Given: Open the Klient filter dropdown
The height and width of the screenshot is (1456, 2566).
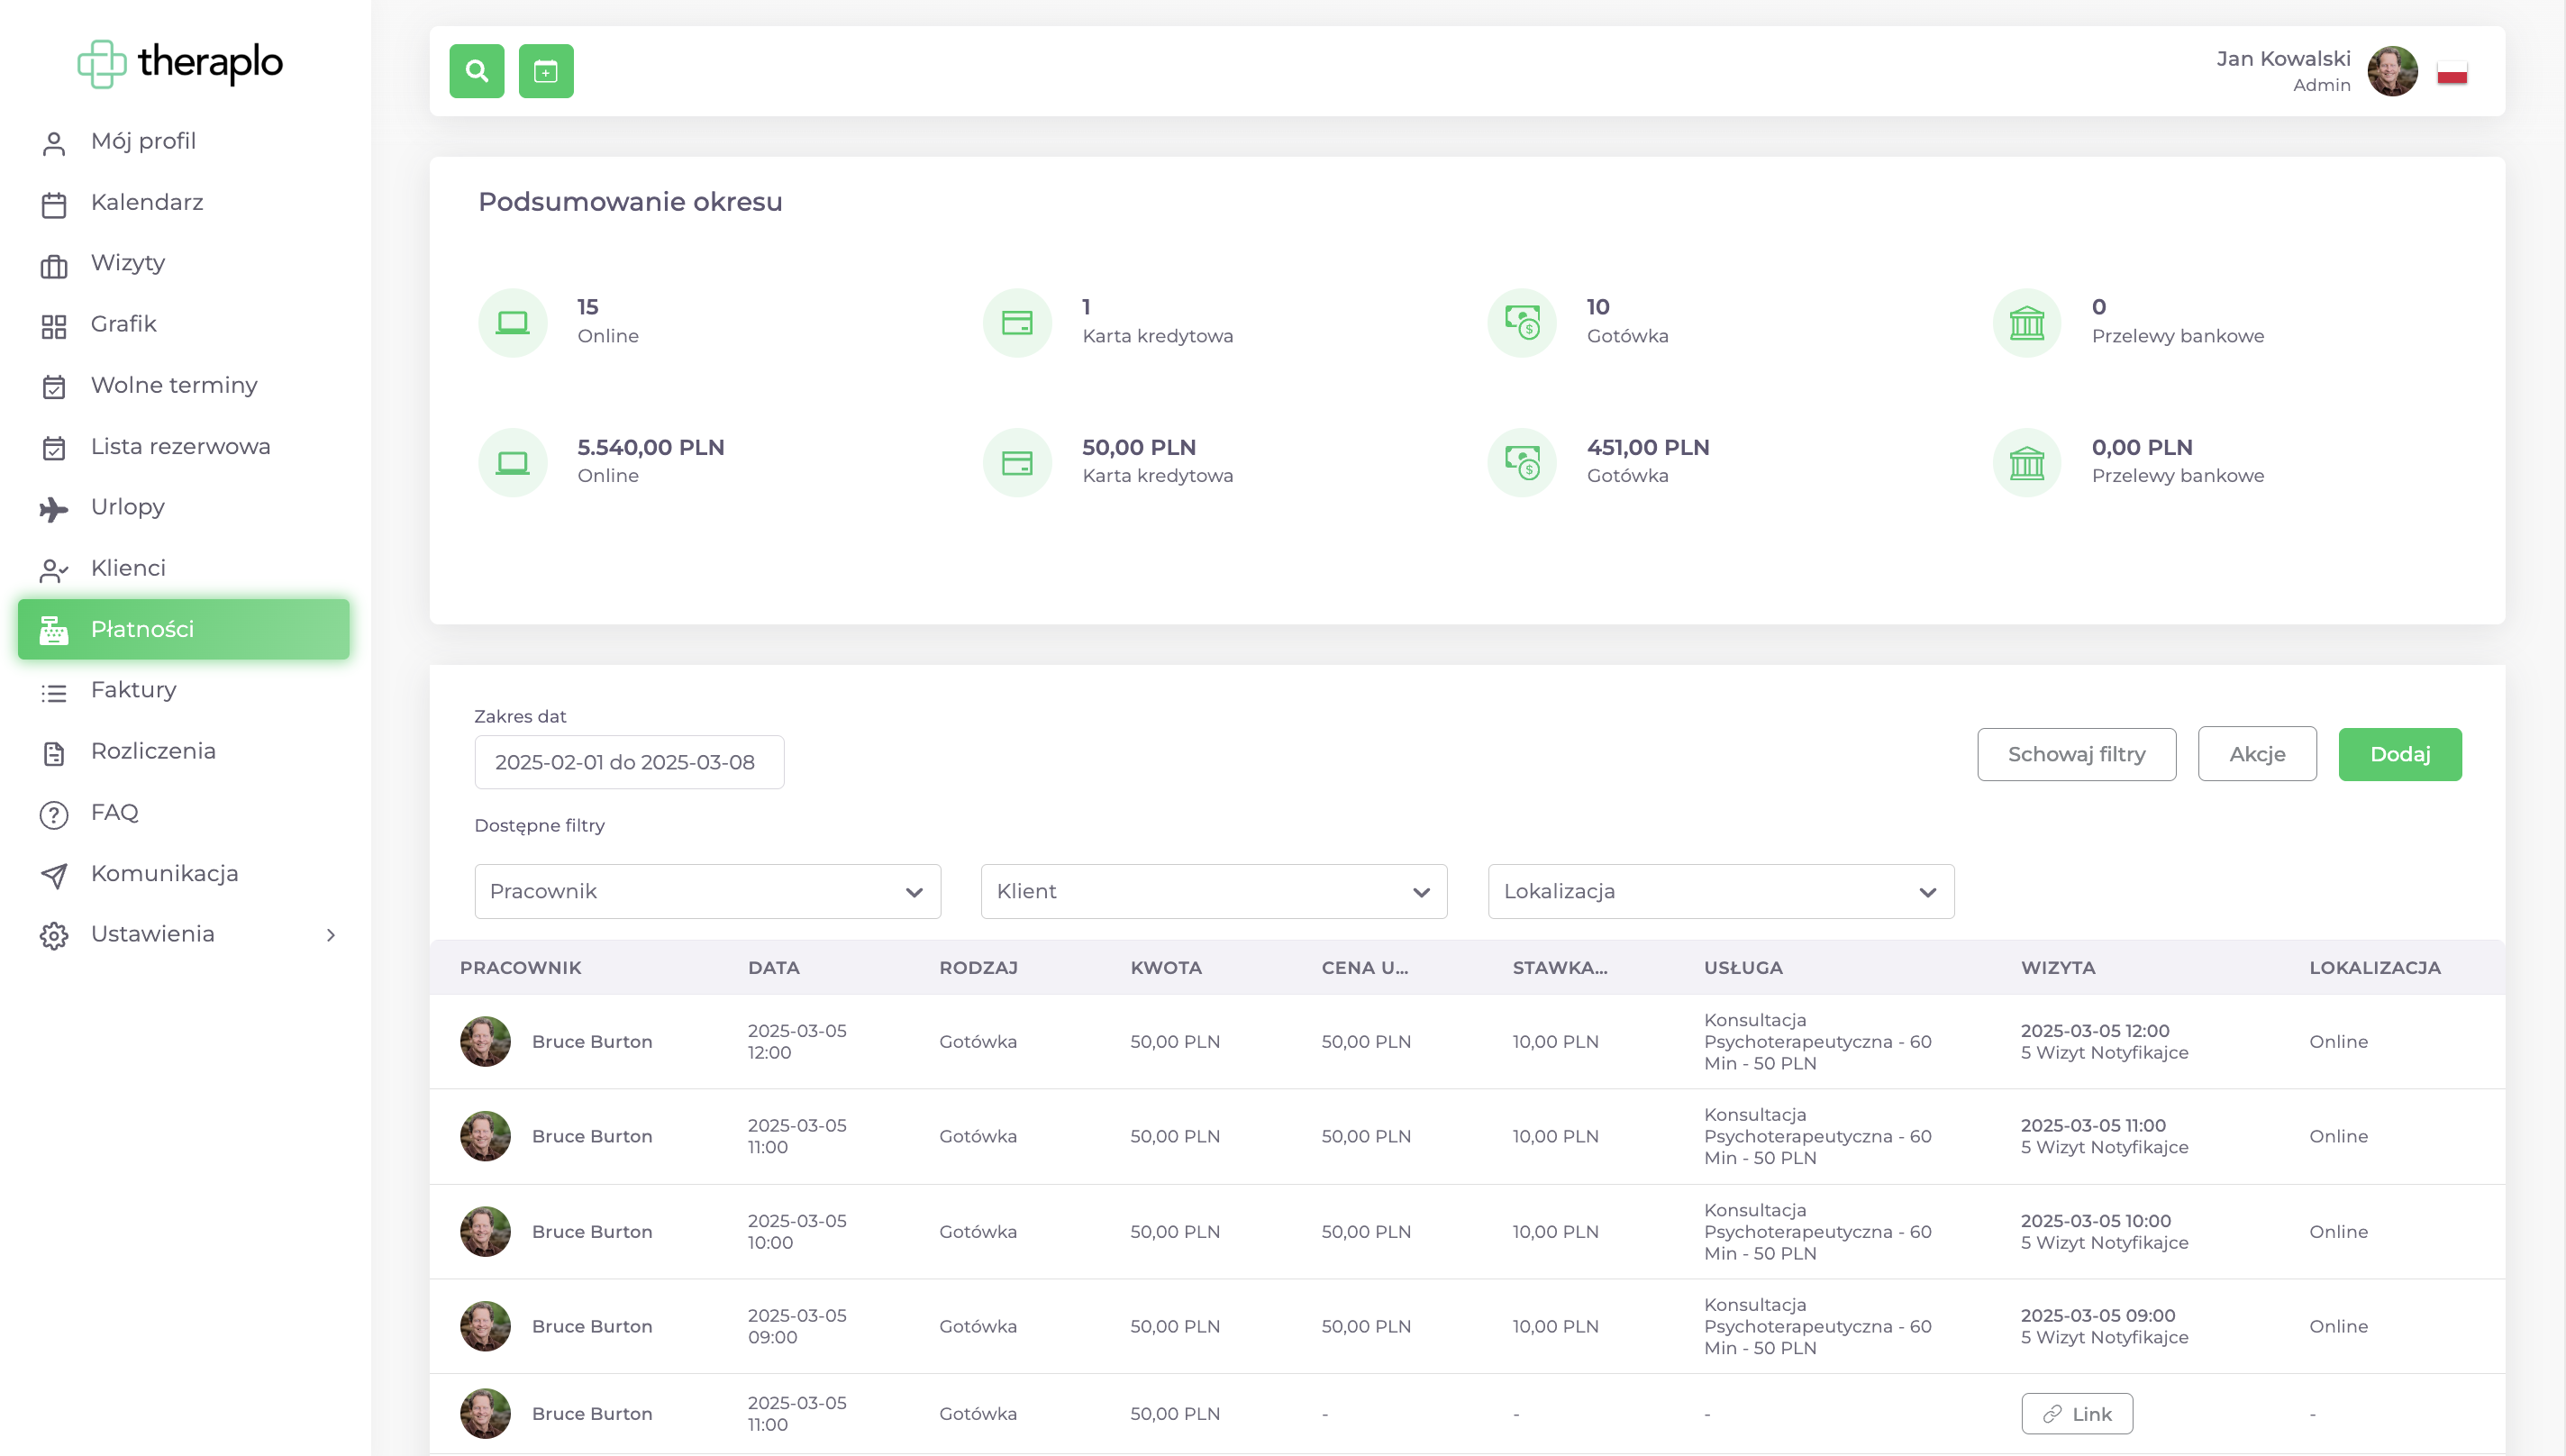Looking at the screenshot, I should coord(1213,891).
